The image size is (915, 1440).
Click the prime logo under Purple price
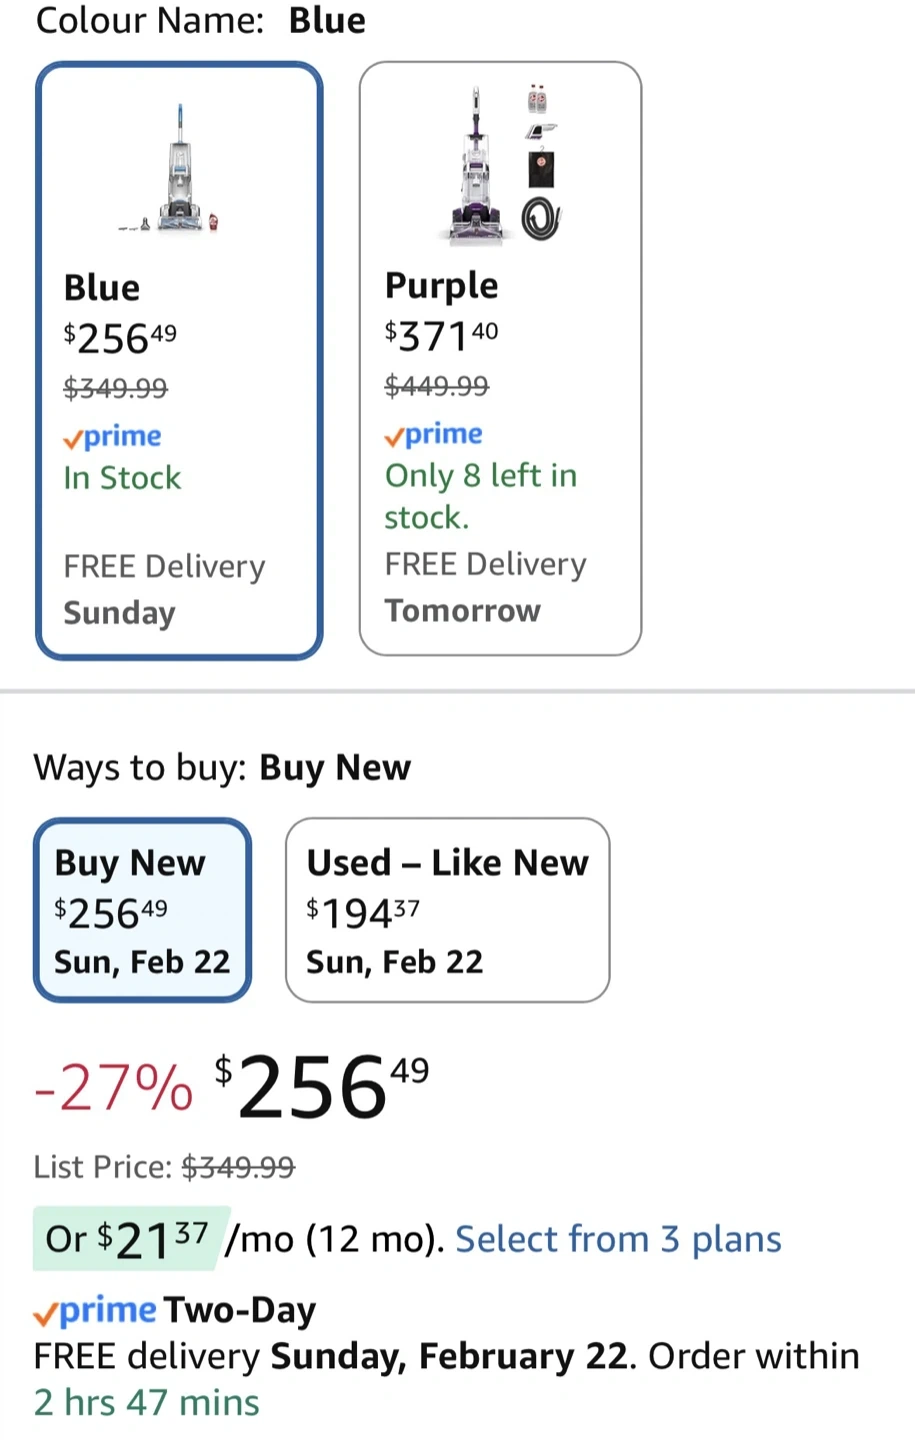434,434
